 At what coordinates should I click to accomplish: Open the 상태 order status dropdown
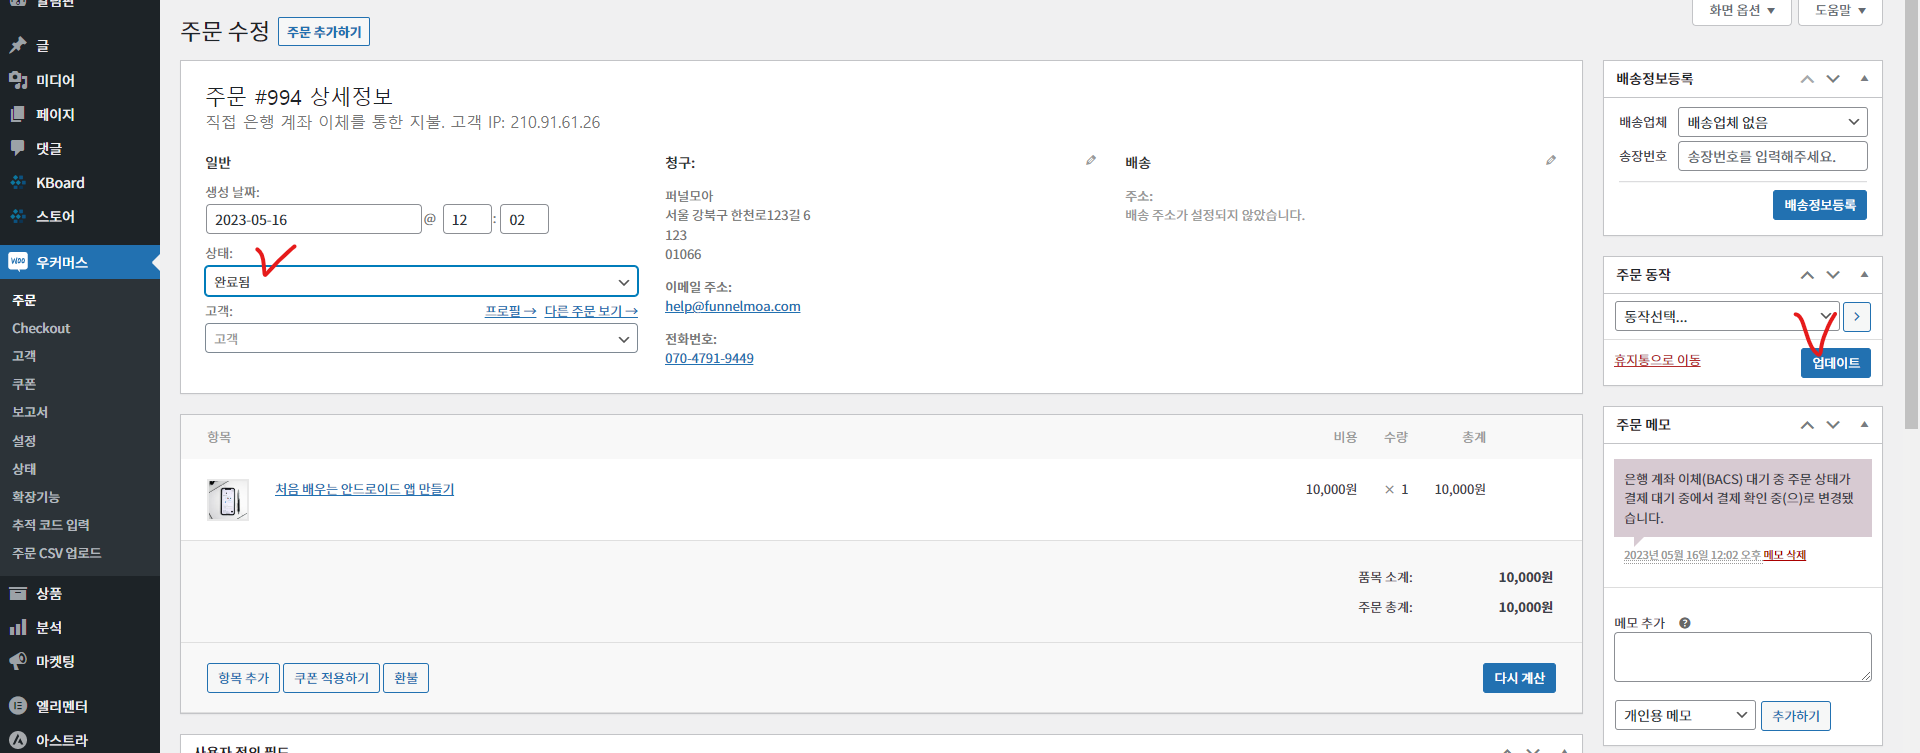tap(421, 281)
